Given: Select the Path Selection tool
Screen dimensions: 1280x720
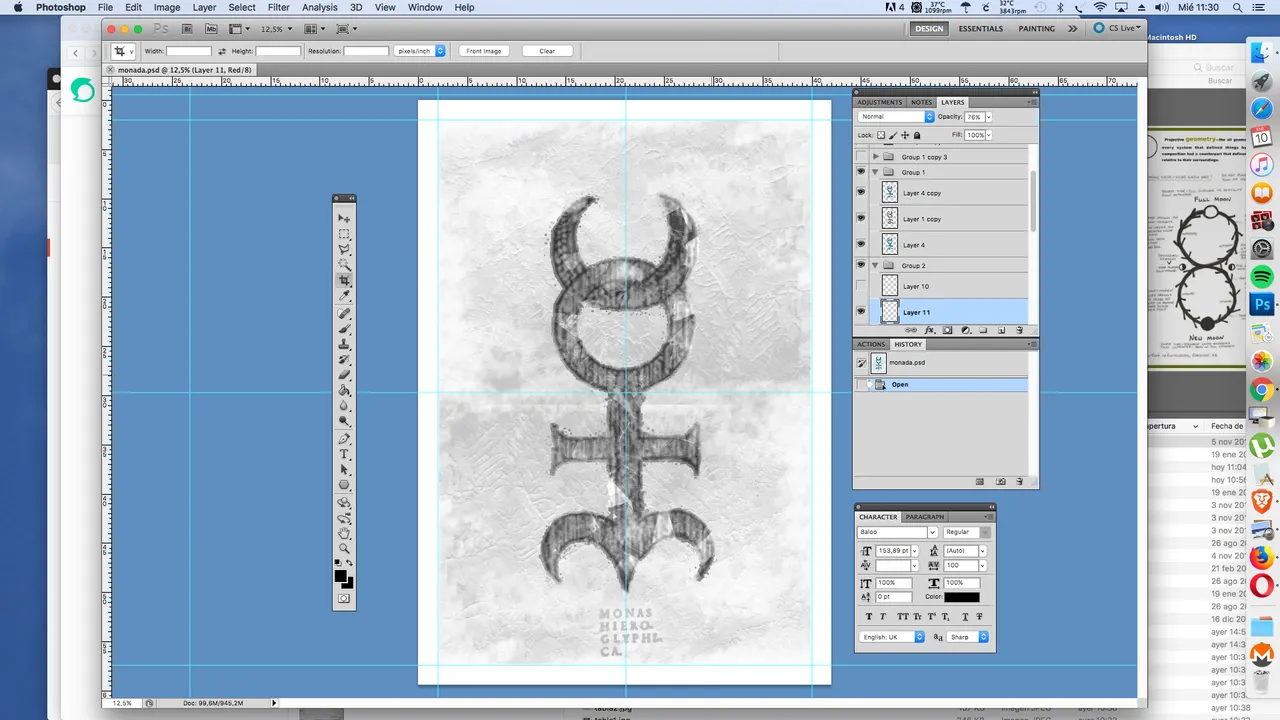Looking at the screenshot, I should coord(344,469).
